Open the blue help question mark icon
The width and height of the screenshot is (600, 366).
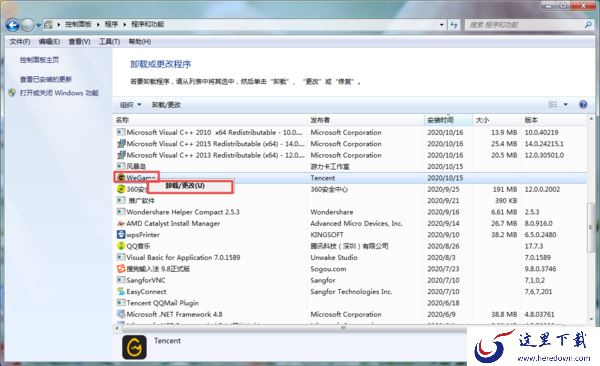tap(583, 105)
